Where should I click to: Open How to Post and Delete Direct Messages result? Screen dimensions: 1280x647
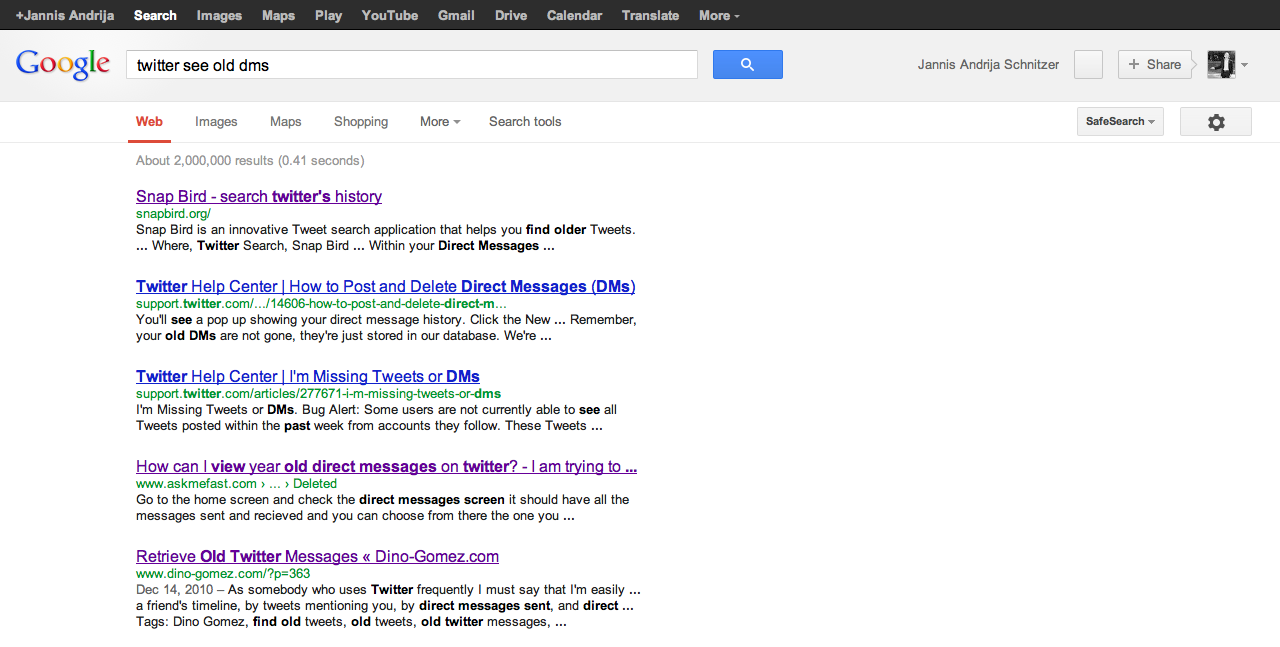pos(386,286)
